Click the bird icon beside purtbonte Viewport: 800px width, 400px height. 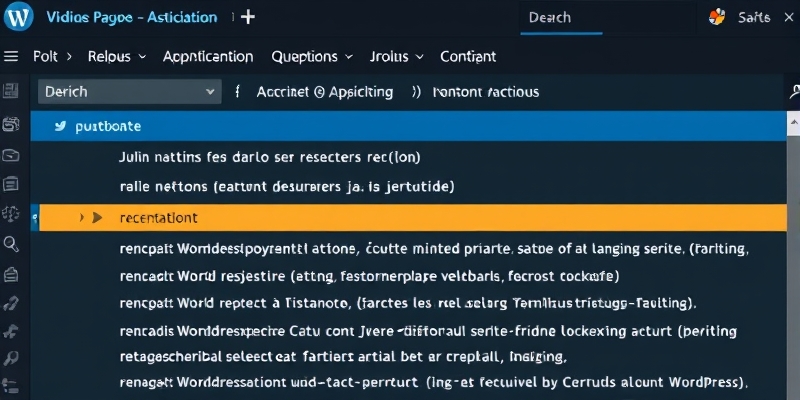60,126
